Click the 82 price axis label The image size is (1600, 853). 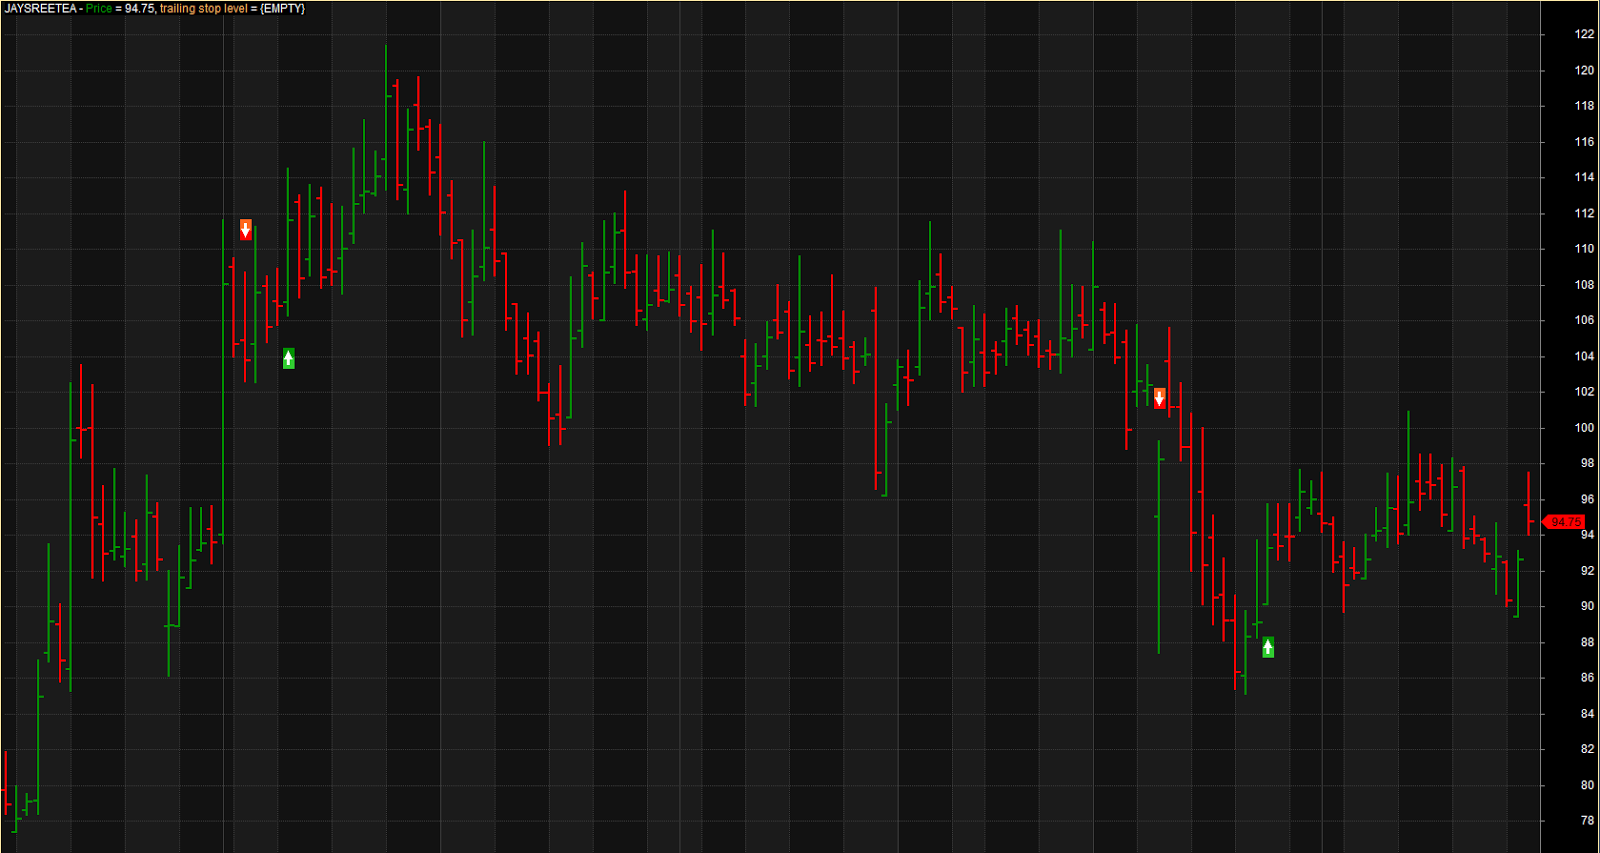click(1587, 749)
